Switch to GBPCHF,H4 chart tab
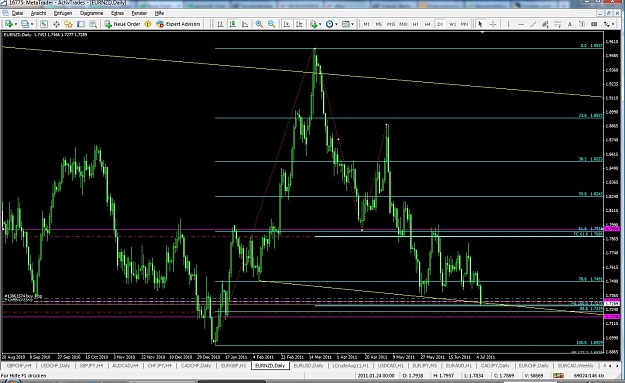This screenshot has width=625, height=383. tap(19, 365)
